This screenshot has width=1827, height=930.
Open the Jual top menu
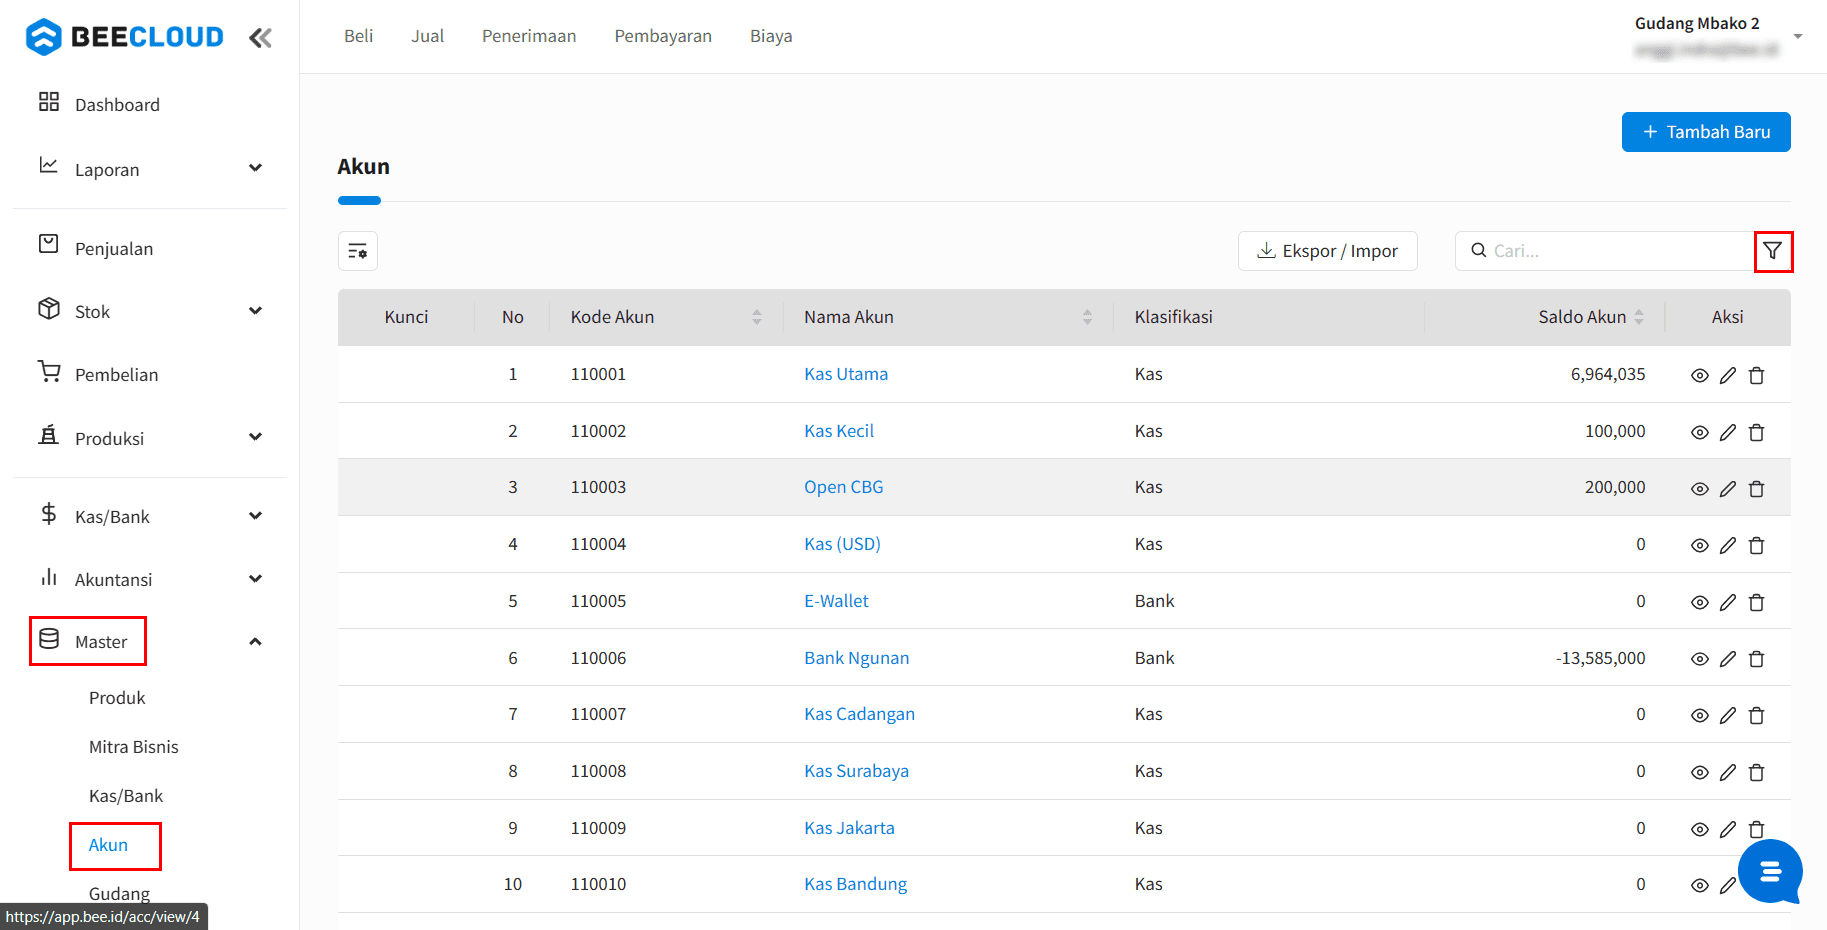point(427,36)
